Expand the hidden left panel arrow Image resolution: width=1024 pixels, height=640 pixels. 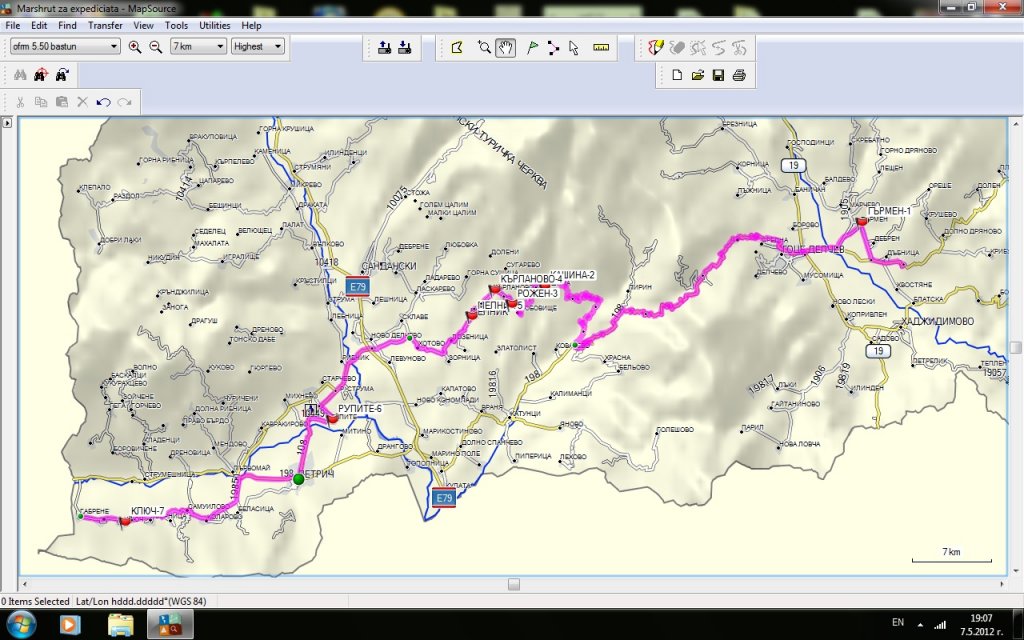pos(7,122)
